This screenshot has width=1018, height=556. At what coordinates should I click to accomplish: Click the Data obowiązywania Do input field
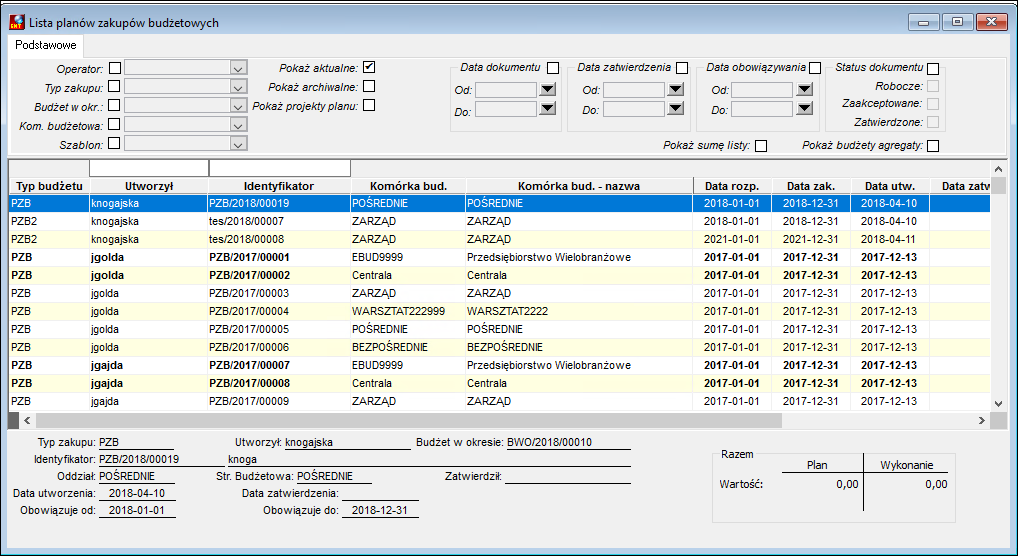click(762, 108)
